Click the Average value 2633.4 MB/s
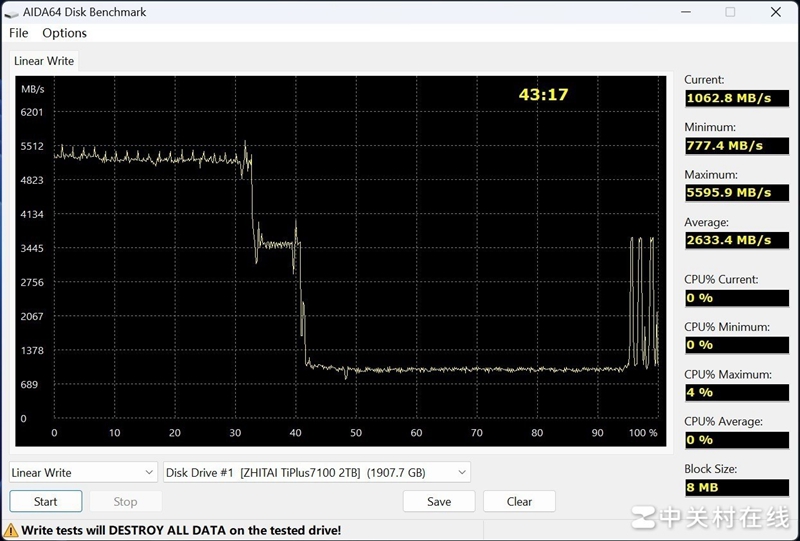Screen dimensions: 800x541 (737, 240)
